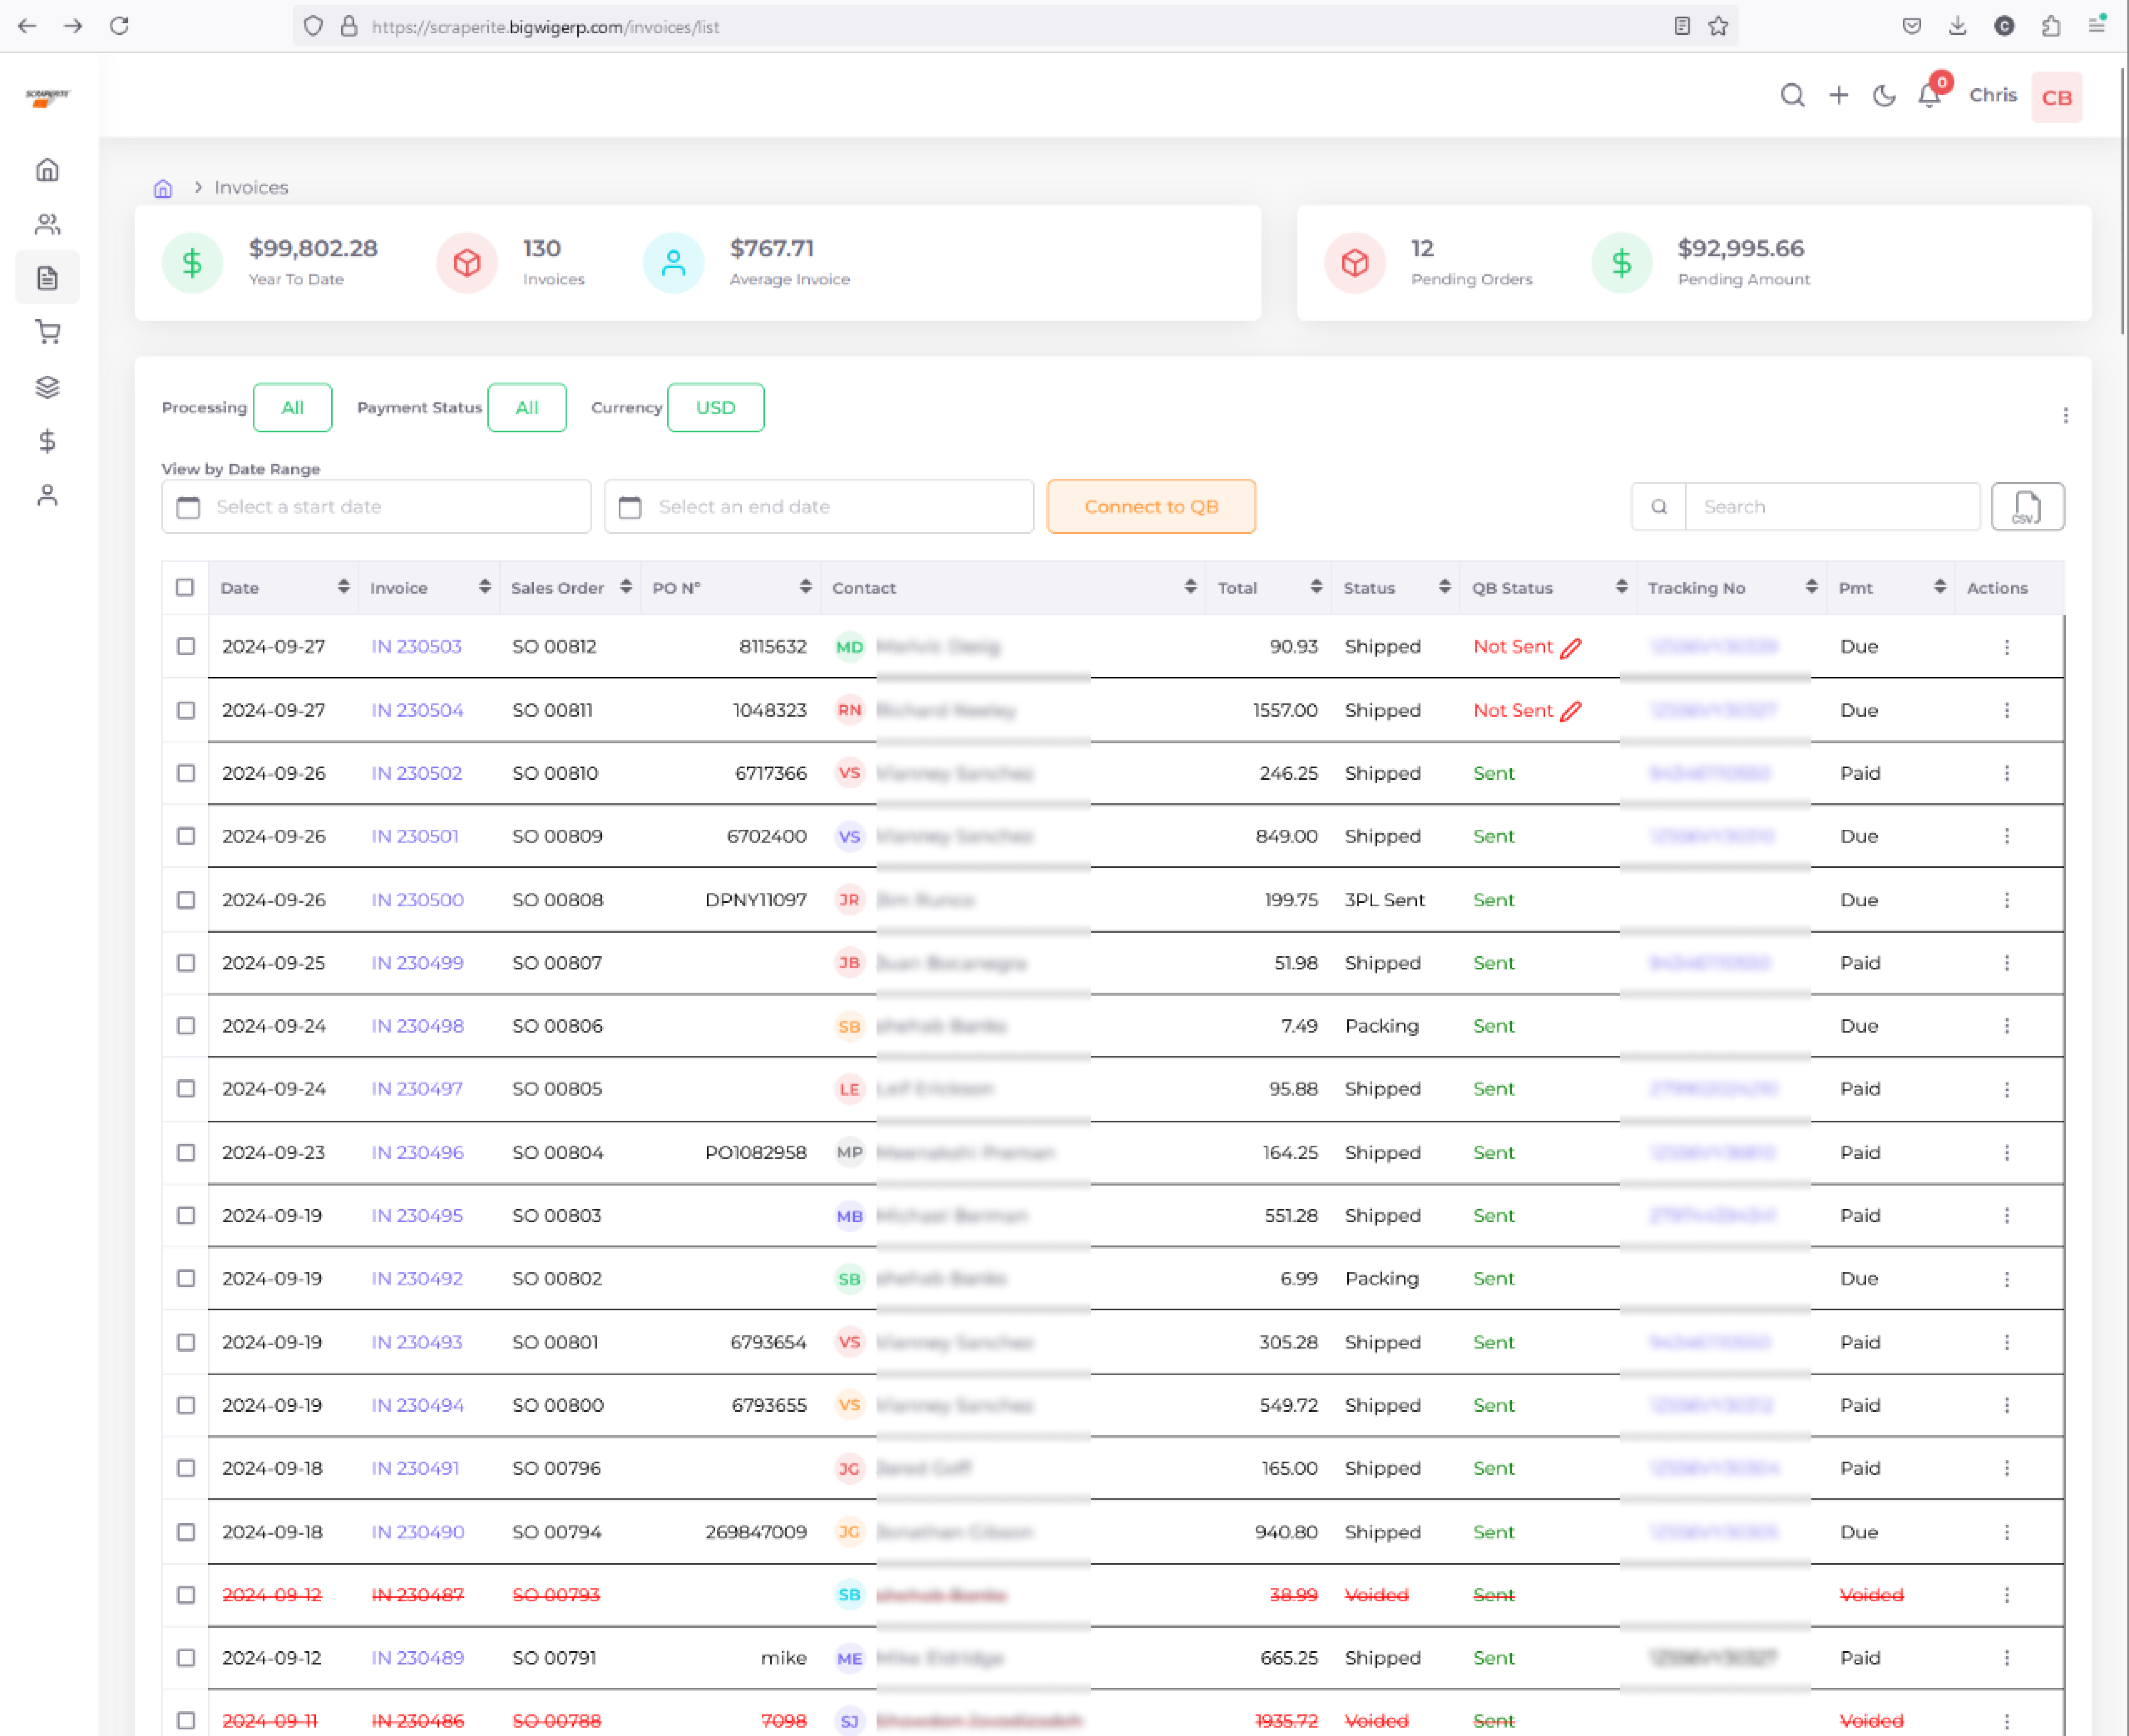Check the box for invoice IN 230503
The image size is (2129, 1736).
point(186,646)
